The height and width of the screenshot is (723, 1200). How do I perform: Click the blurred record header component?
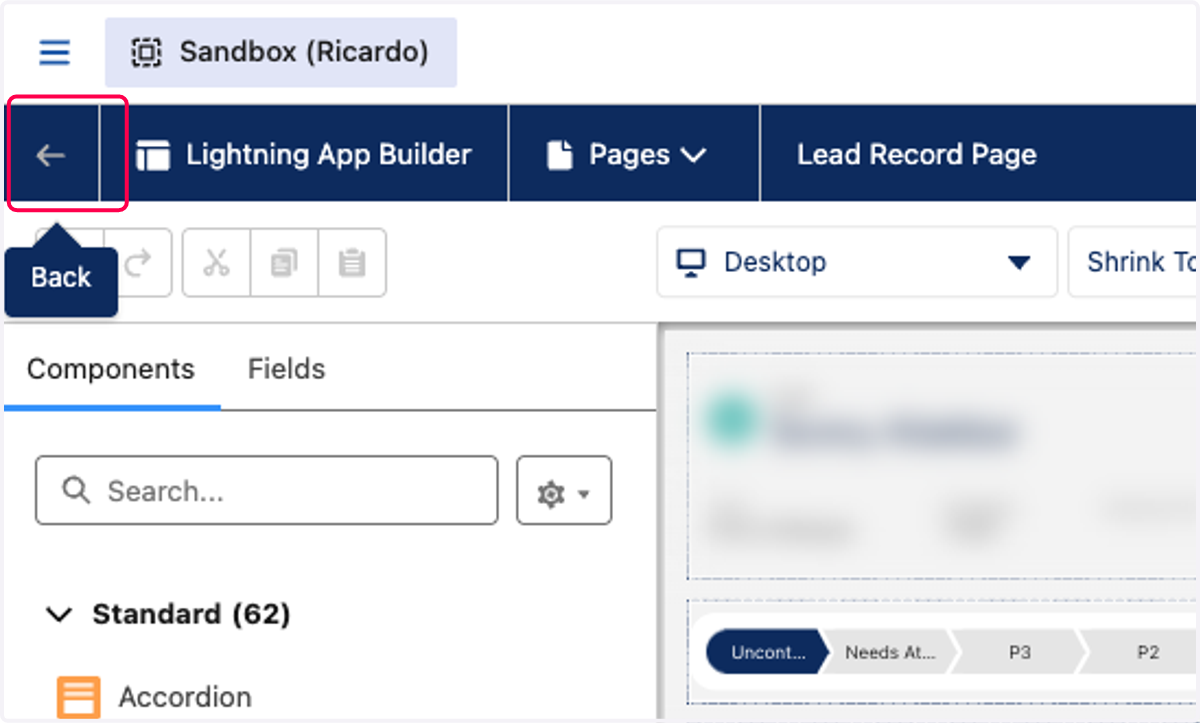click(x=944, y=465)
